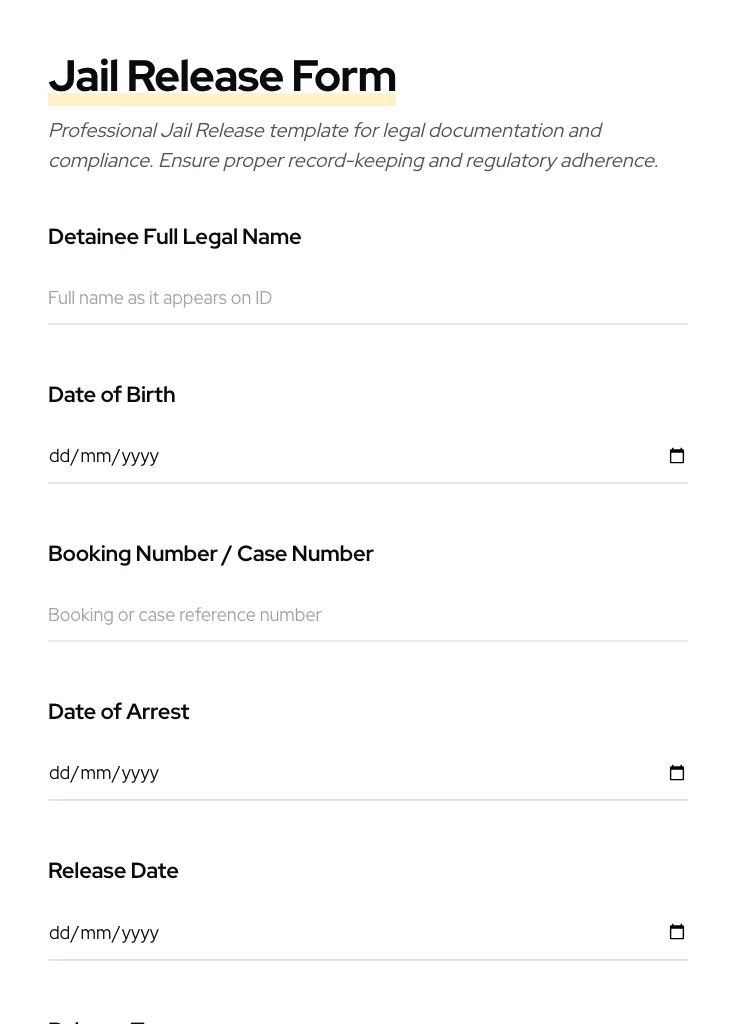The height and width of the screenshot is (1024, 736).
Task: Click the Date of Birth label
Action: click(111, 394)
